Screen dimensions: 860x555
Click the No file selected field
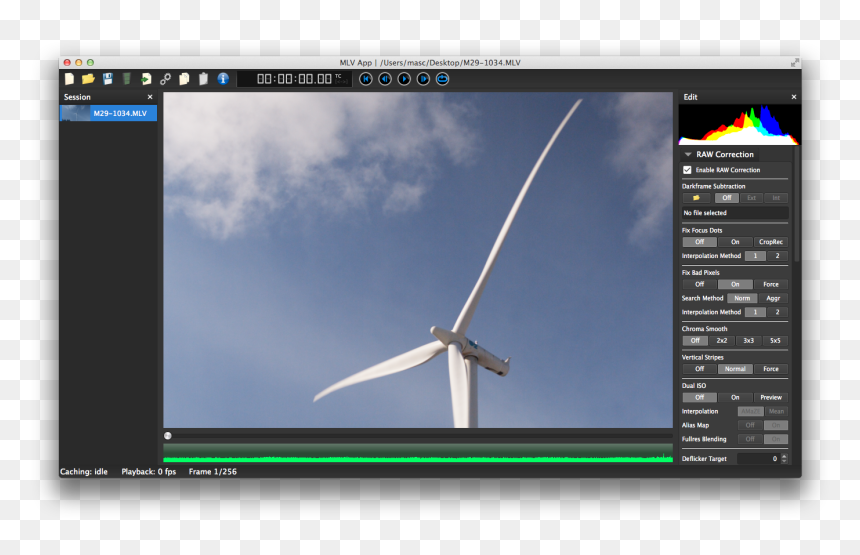tap(735, 213)
